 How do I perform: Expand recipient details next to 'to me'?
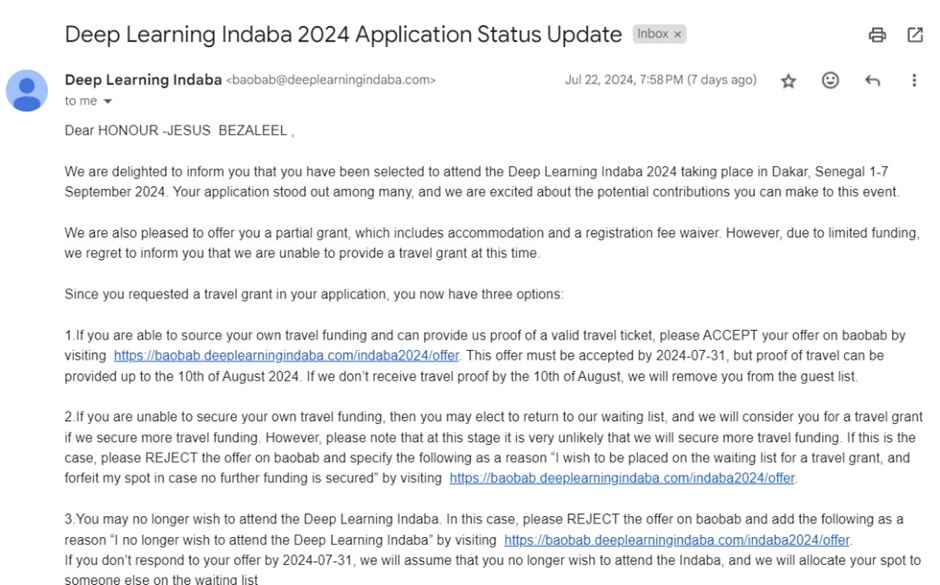[108, 101]
